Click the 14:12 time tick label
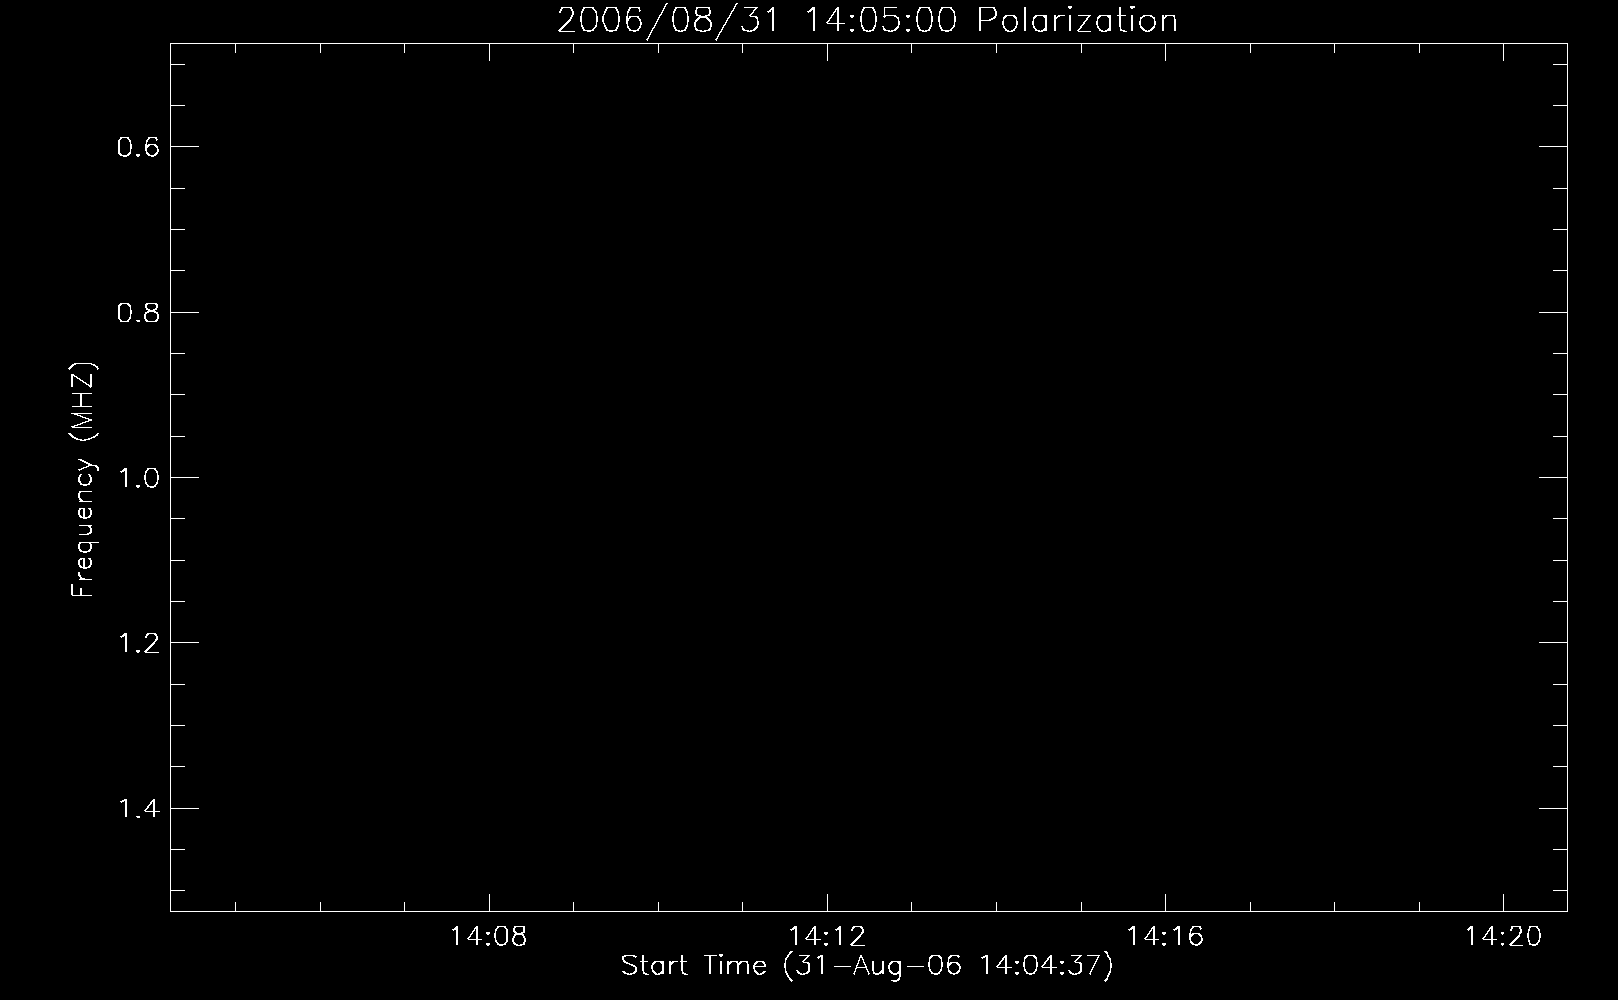Viewport: 1618px width, 1000px height. pos(827,937)
